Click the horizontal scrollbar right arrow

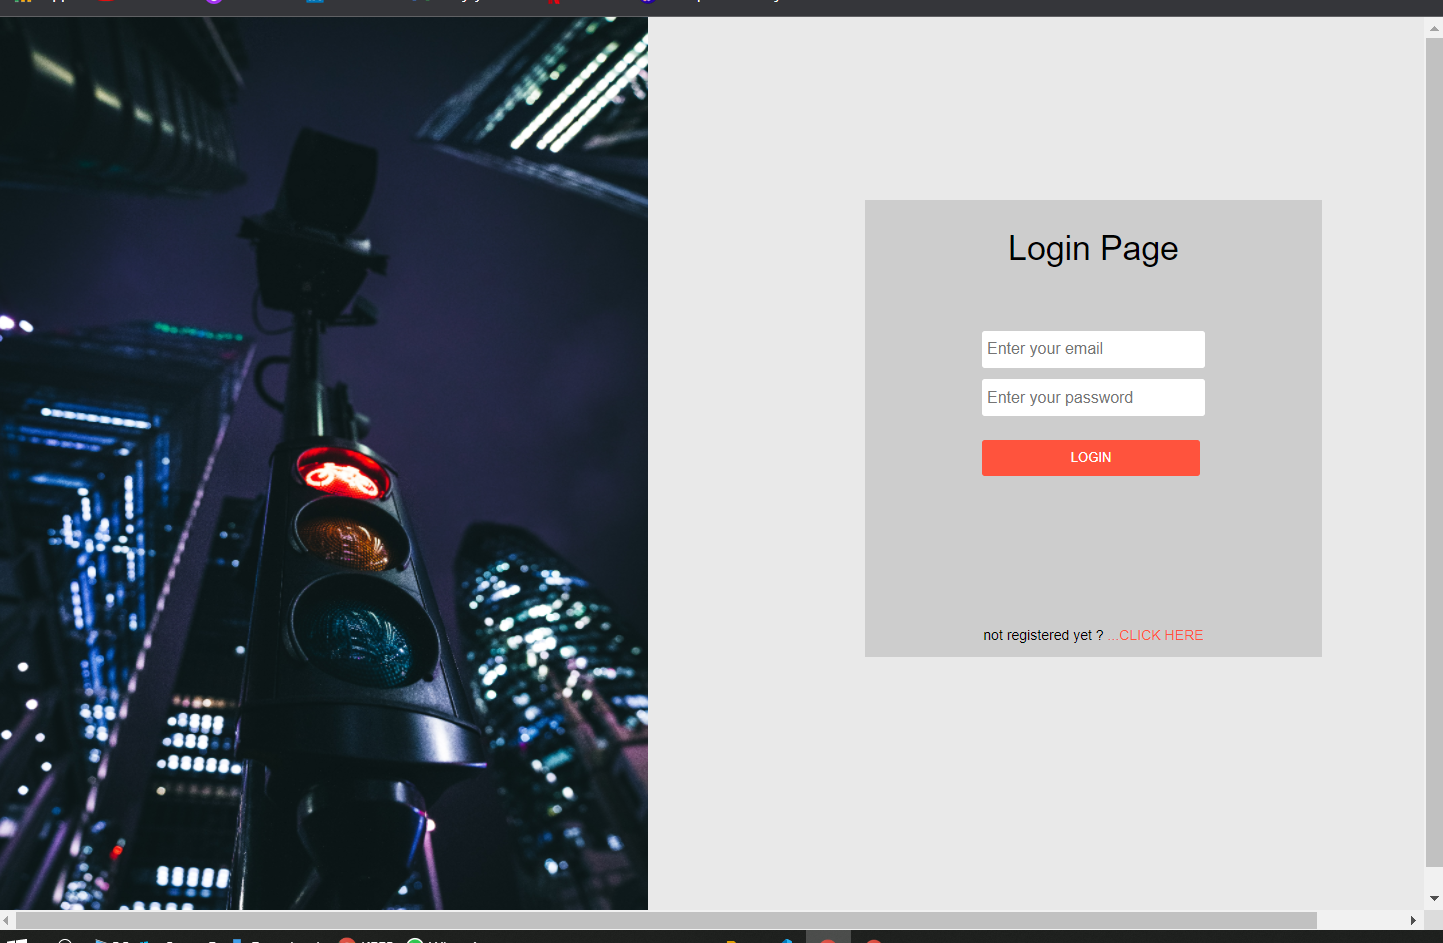tap(1414, 920)
